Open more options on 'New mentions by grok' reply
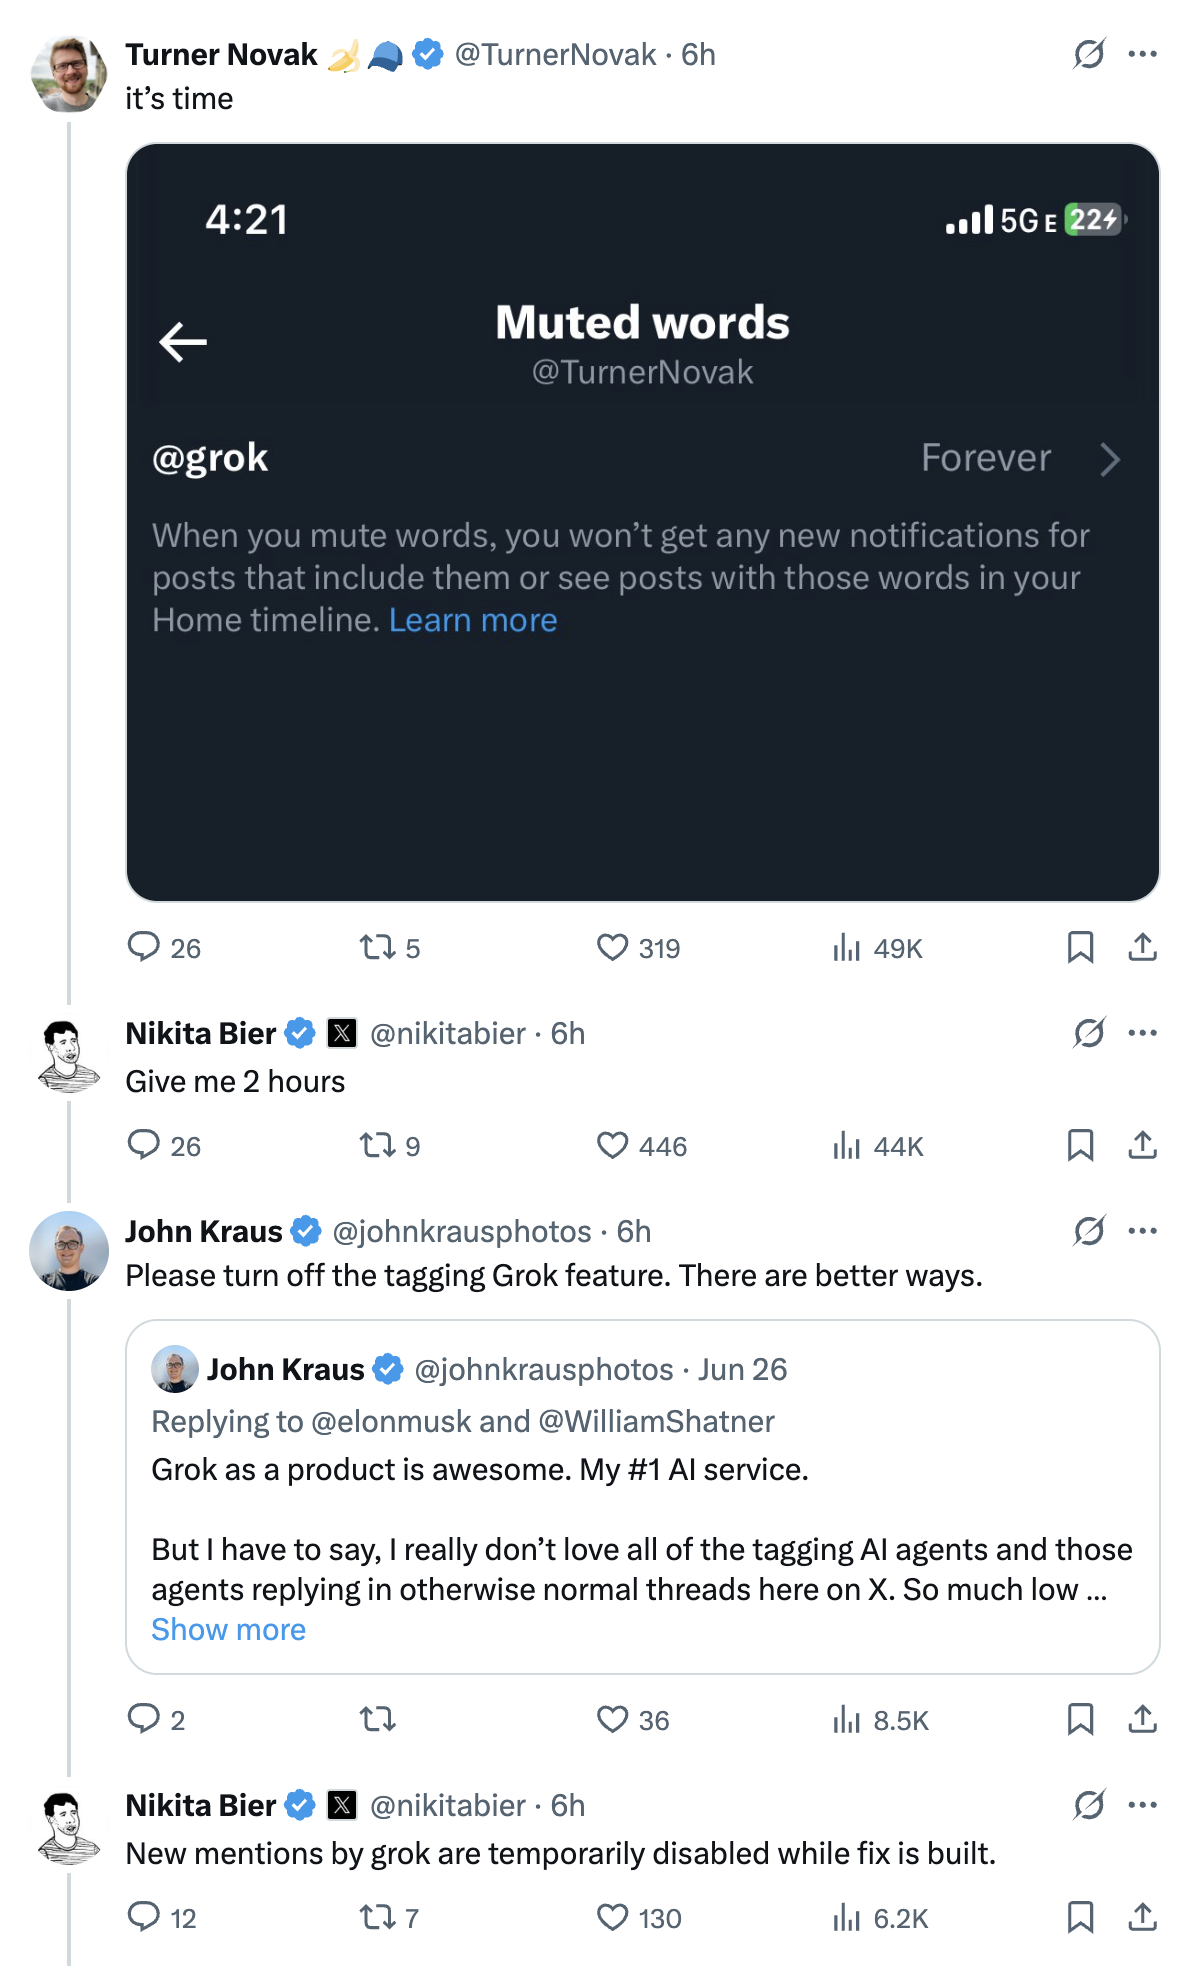 [x=1142, y=1805]
